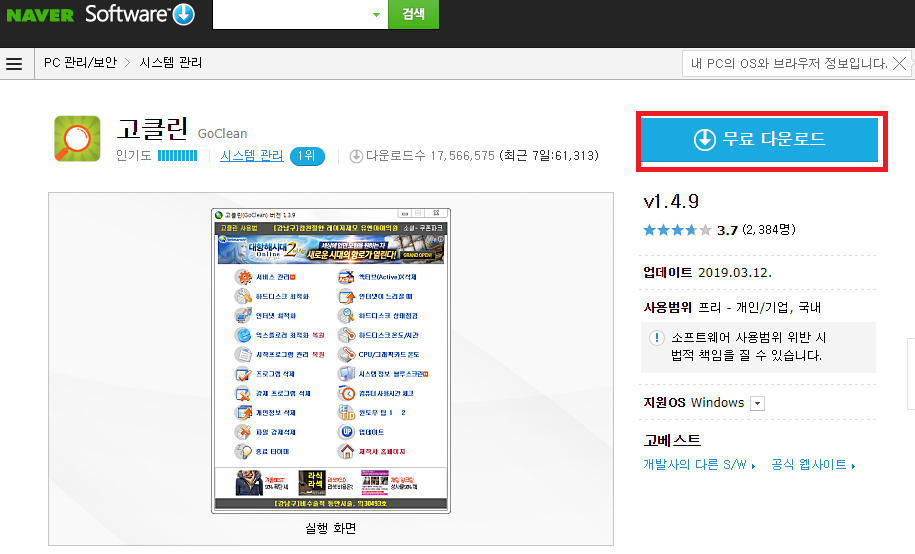Expand the 지원OS Windows dropdown
Viewport: 915px width, 554px height.
click(757, 403)
